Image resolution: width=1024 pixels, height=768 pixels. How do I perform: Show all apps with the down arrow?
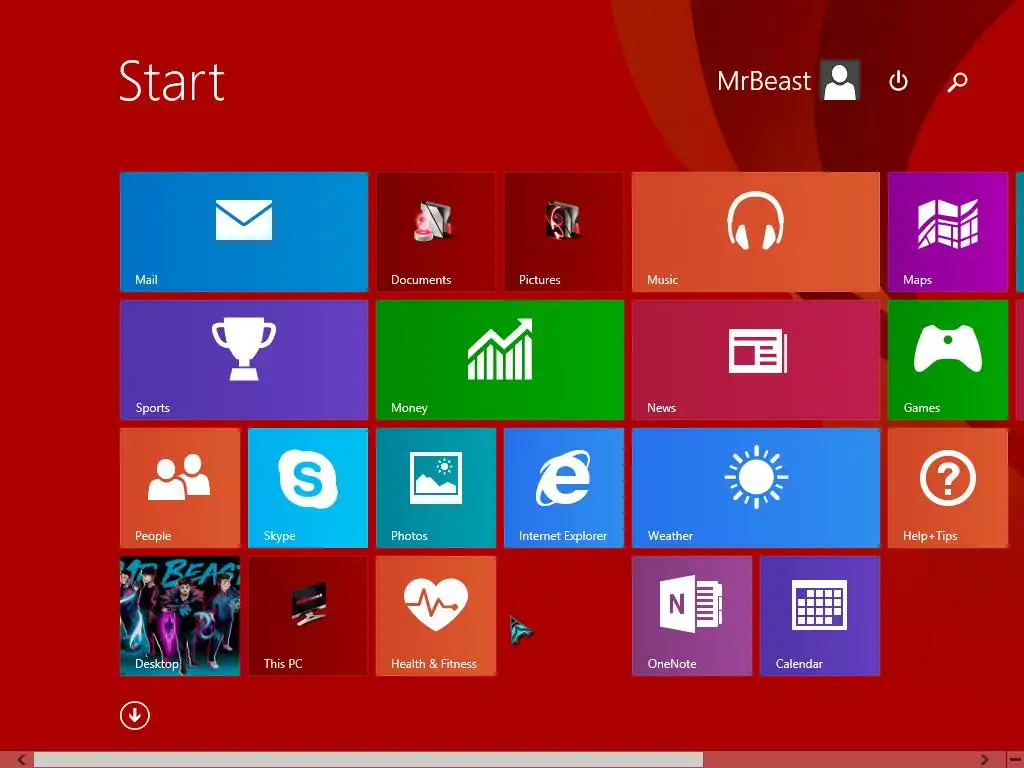(x=135, y=716)
